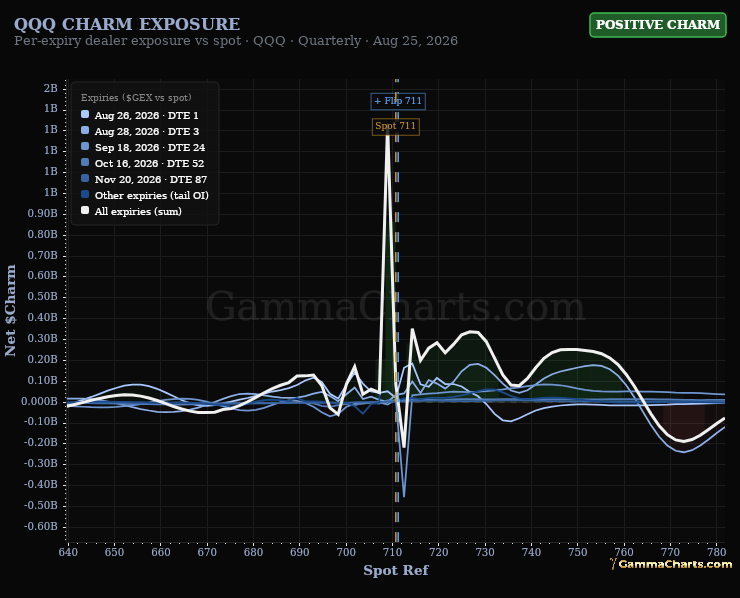Screen dimensions: 740x598
Task: Click the 670 x-axis tick label
Action: [x=207, y=552]
